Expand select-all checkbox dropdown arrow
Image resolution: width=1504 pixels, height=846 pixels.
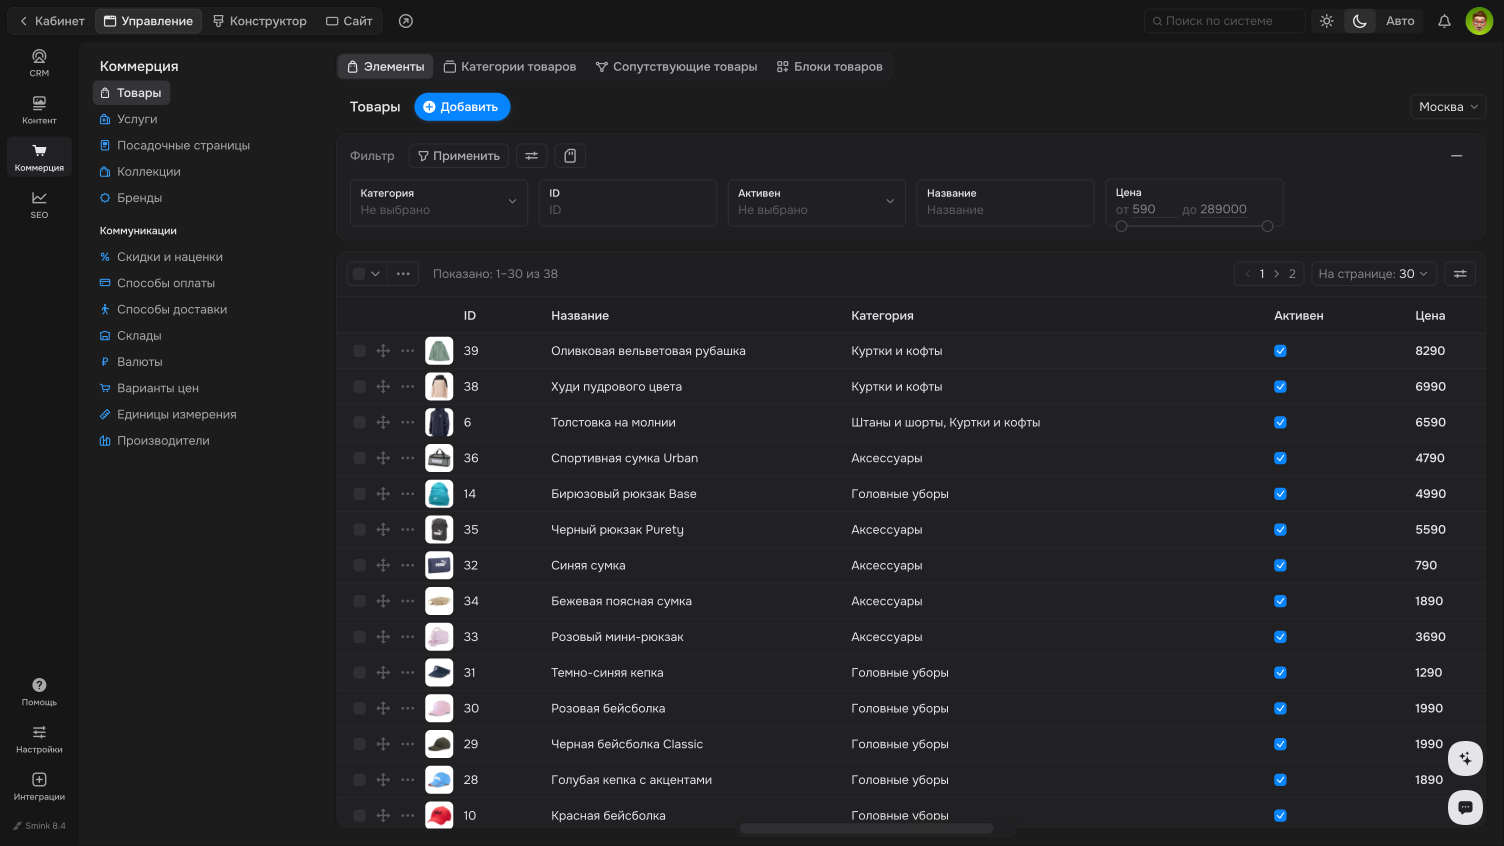point(375,274)
